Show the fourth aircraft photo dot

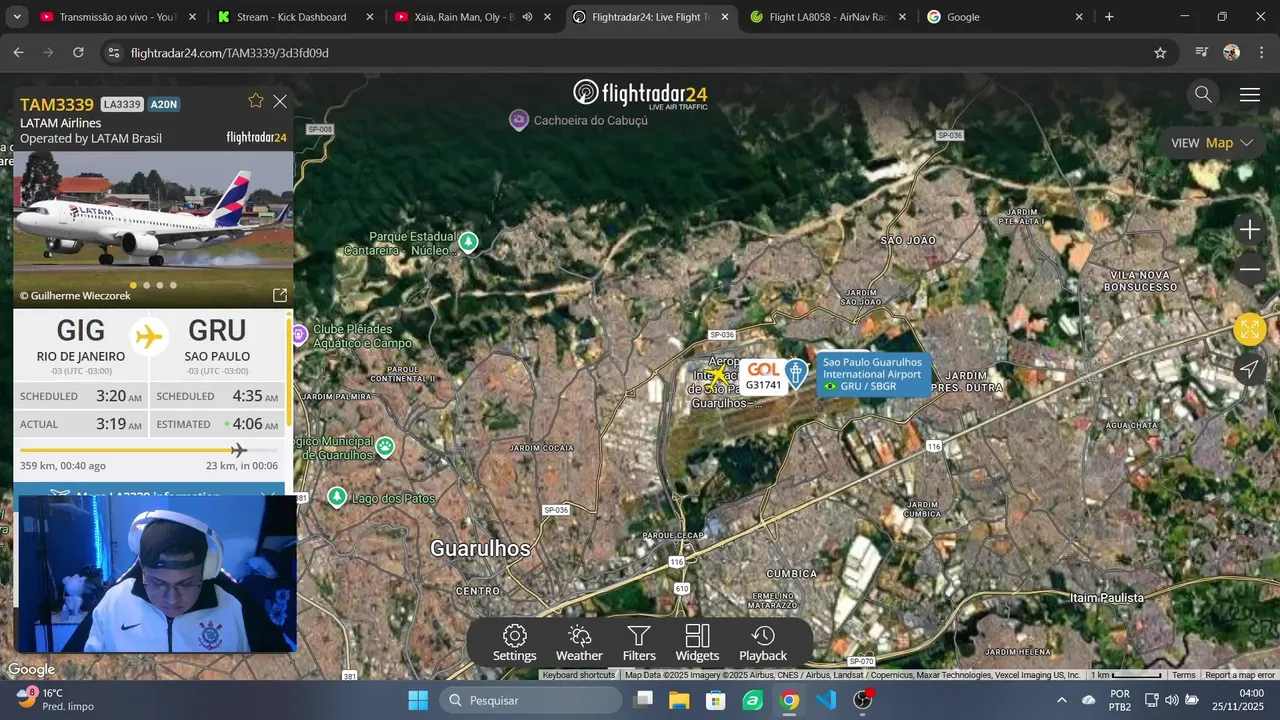[x=173, y=285]
